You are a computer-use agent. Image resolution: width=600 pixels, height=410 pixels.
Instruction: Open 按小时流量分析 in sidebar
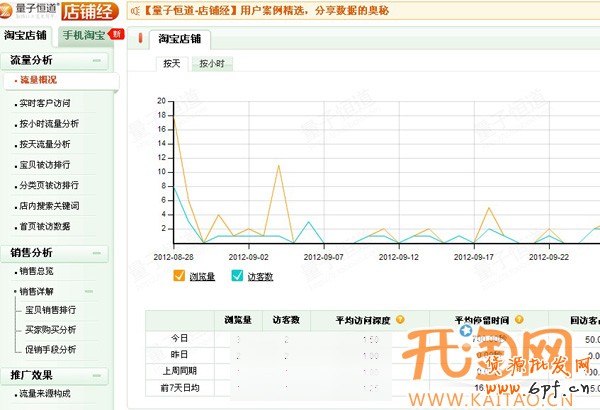(48, 124)
